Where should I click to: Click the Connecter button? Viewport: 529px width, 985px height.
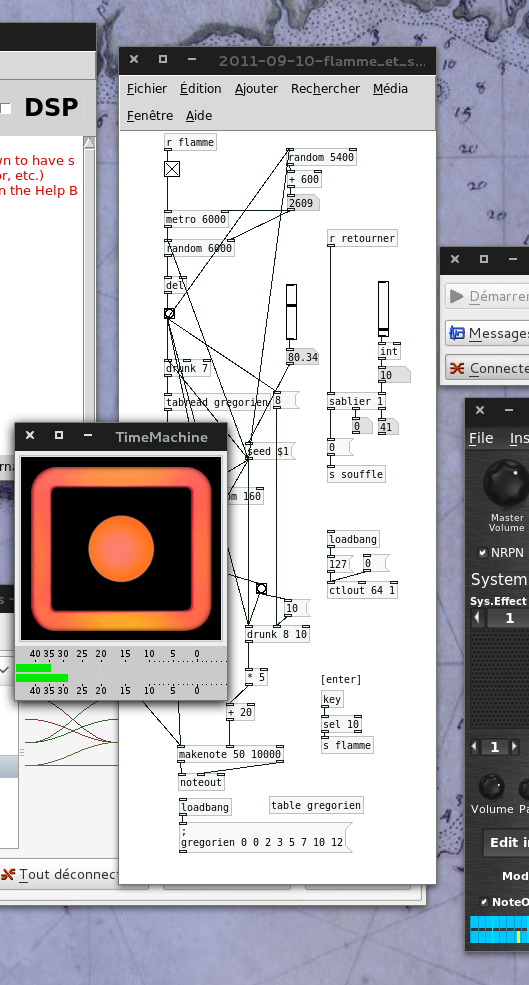[x=488, y=367]
